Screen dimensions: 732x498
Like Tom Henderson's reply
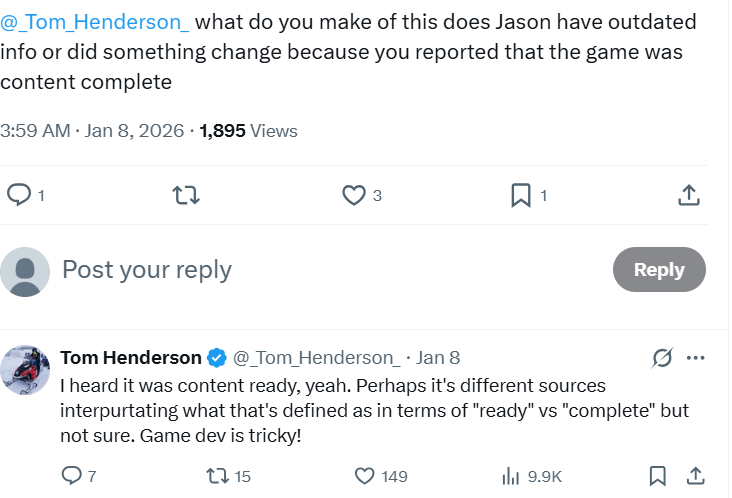pos(365,476)
